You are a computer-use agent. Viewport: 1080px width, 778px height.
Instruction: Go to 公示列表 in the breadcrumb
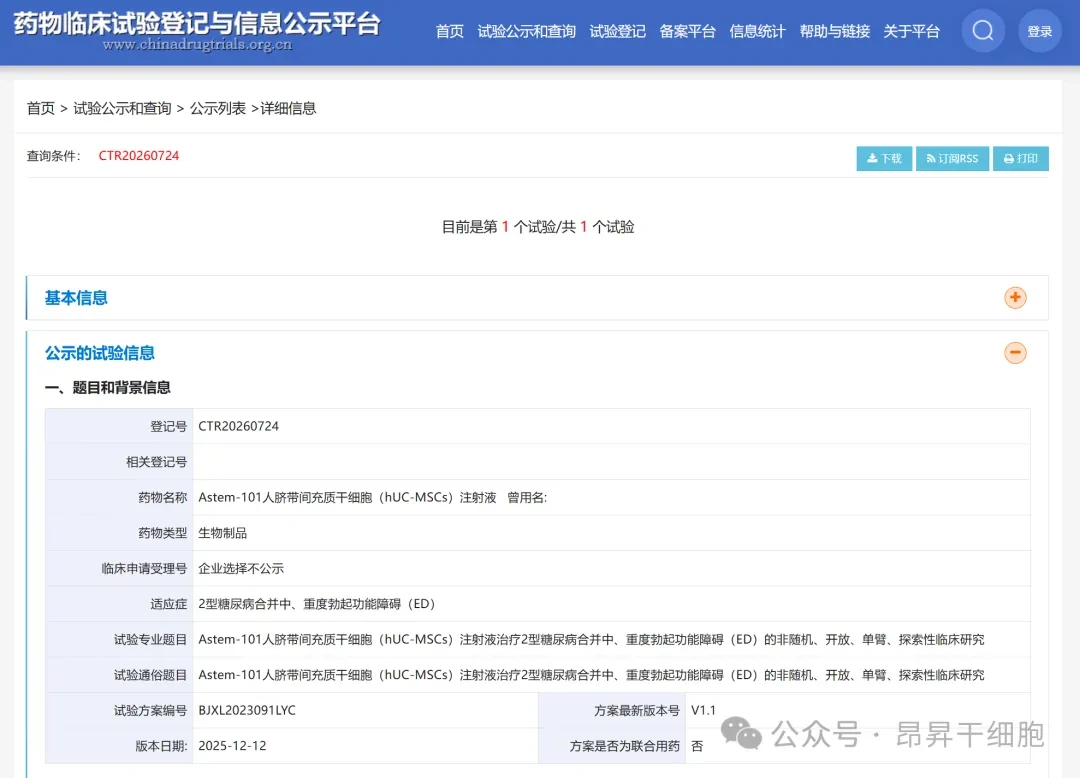218,108
